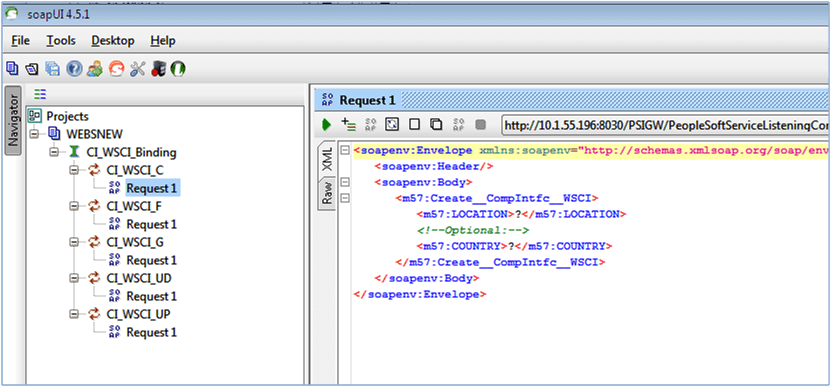
Task: Click the grey stop/cancel request button
Action: (x=480, y=125)
